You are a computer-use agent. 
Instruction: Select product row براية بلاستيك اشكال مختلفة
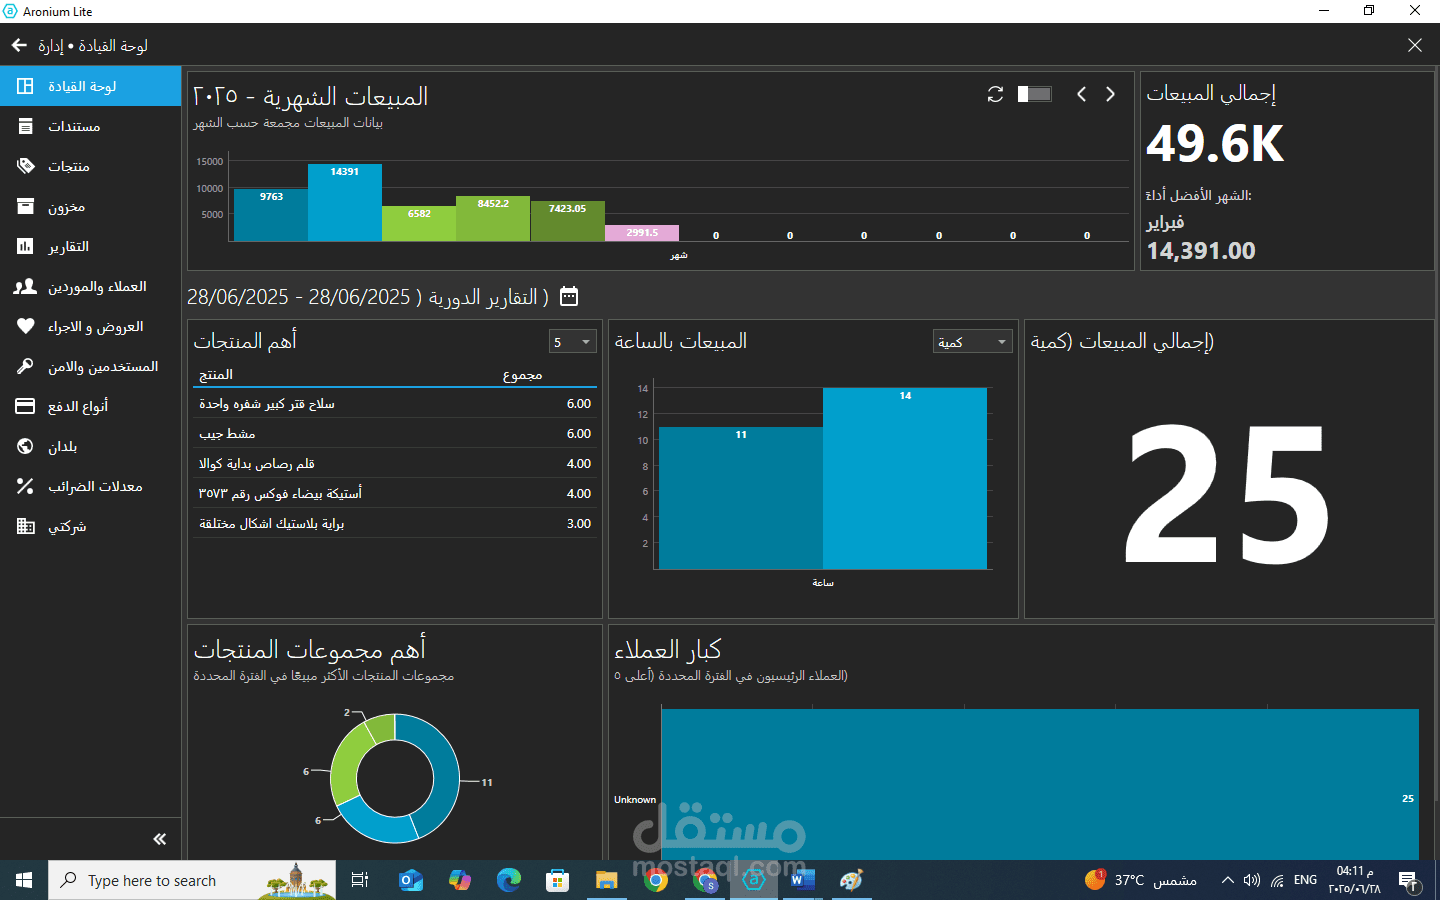pos(395,523)
